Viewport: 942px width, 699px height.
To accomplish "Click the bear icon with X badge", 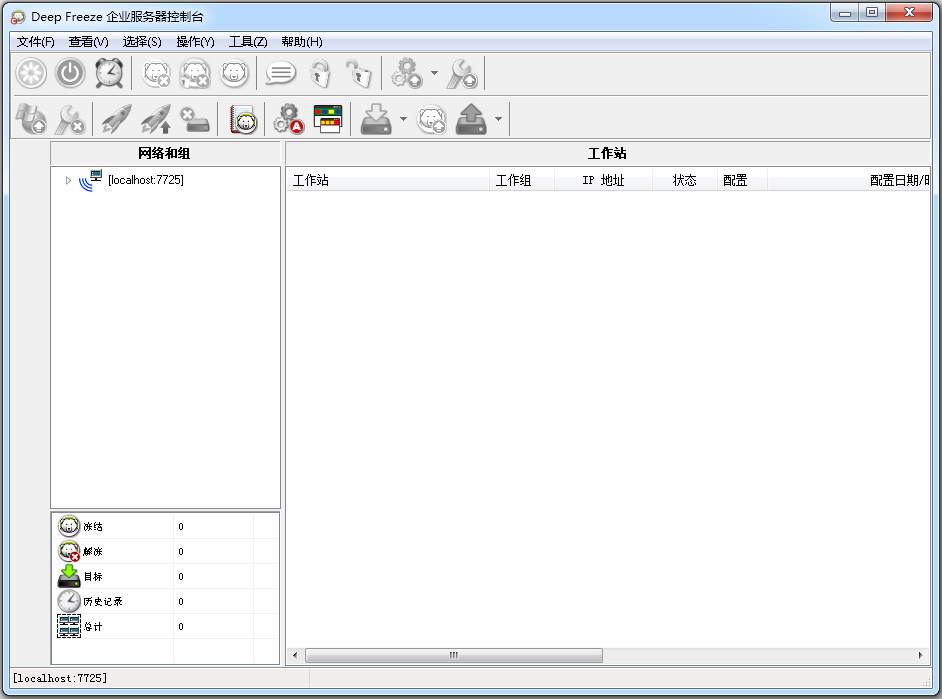I will coord(156,74).
